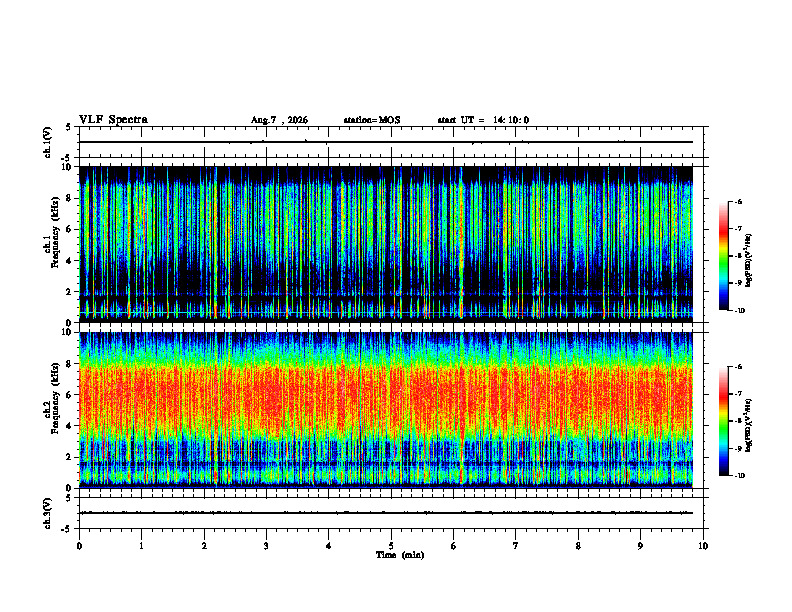Click the ch.1 voltage waveform trace

point(386,142)
